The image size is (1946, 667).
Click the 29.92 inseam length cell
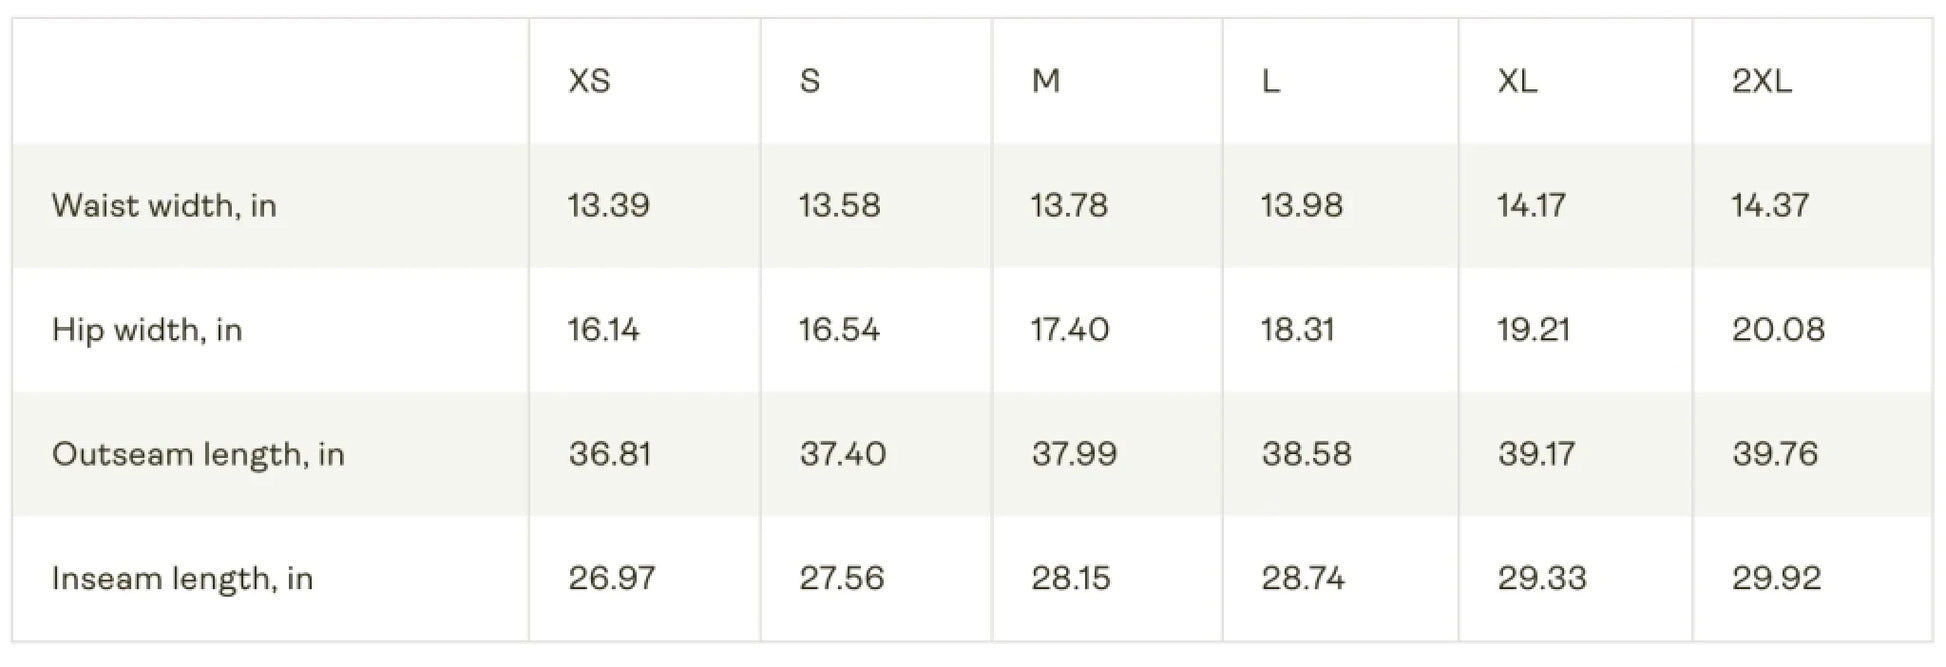coord(1776,578)
